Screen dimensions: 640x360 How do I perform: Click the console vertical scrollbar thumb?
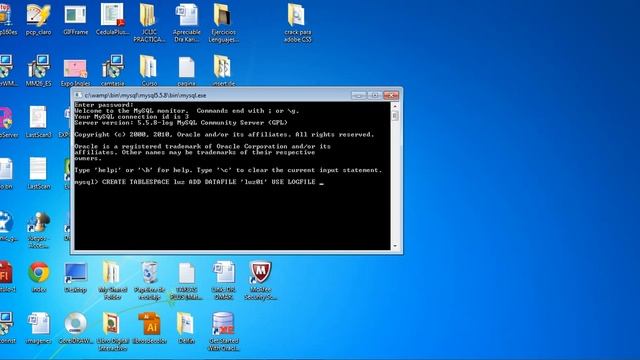pos(395,116)
